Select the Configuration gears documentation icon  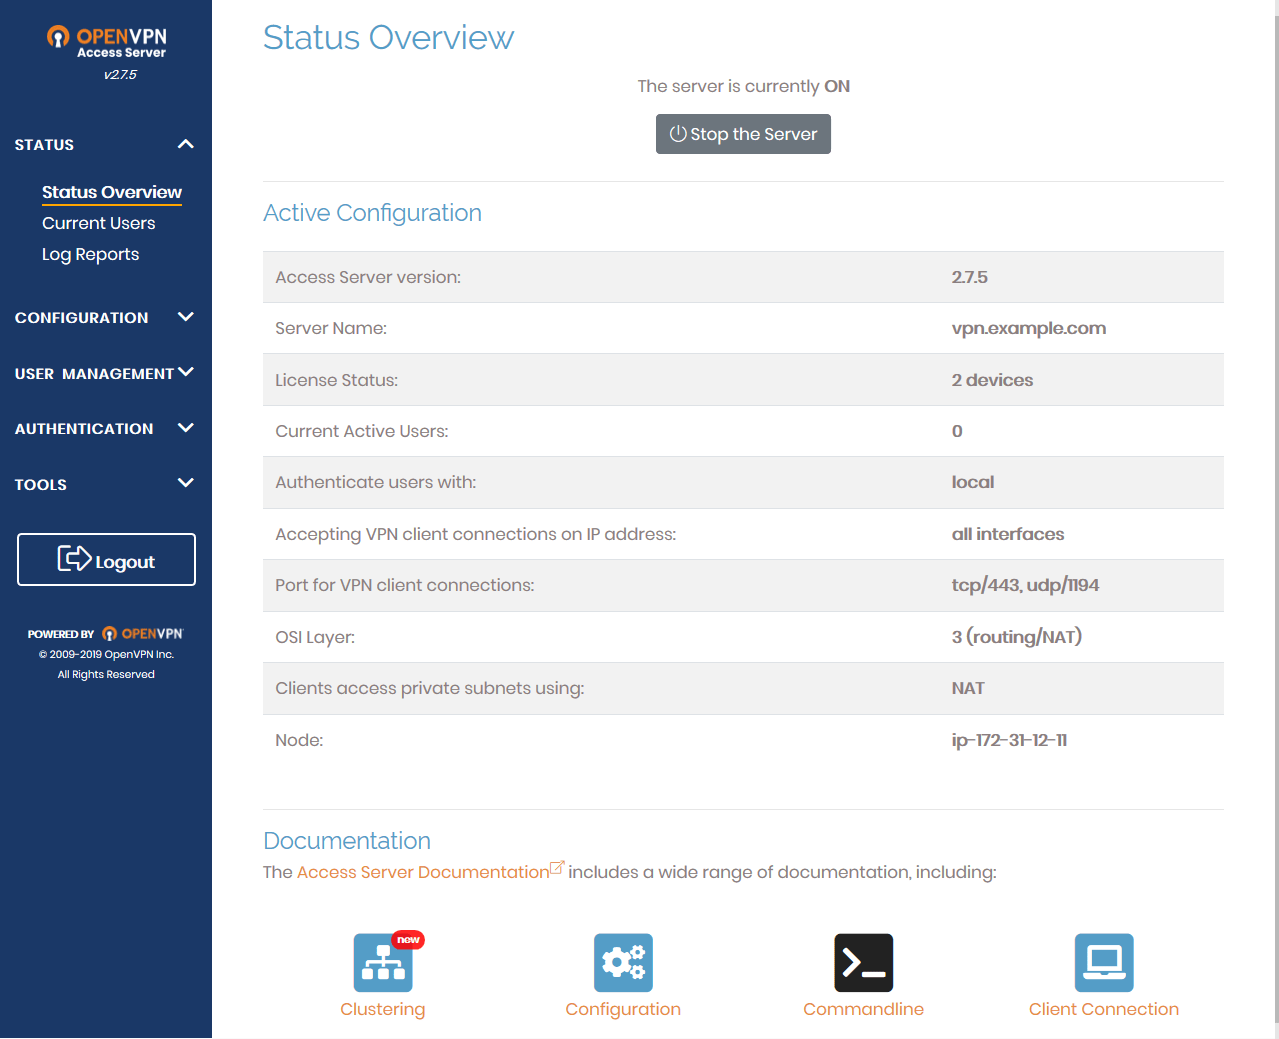click(x=623, y=962)
